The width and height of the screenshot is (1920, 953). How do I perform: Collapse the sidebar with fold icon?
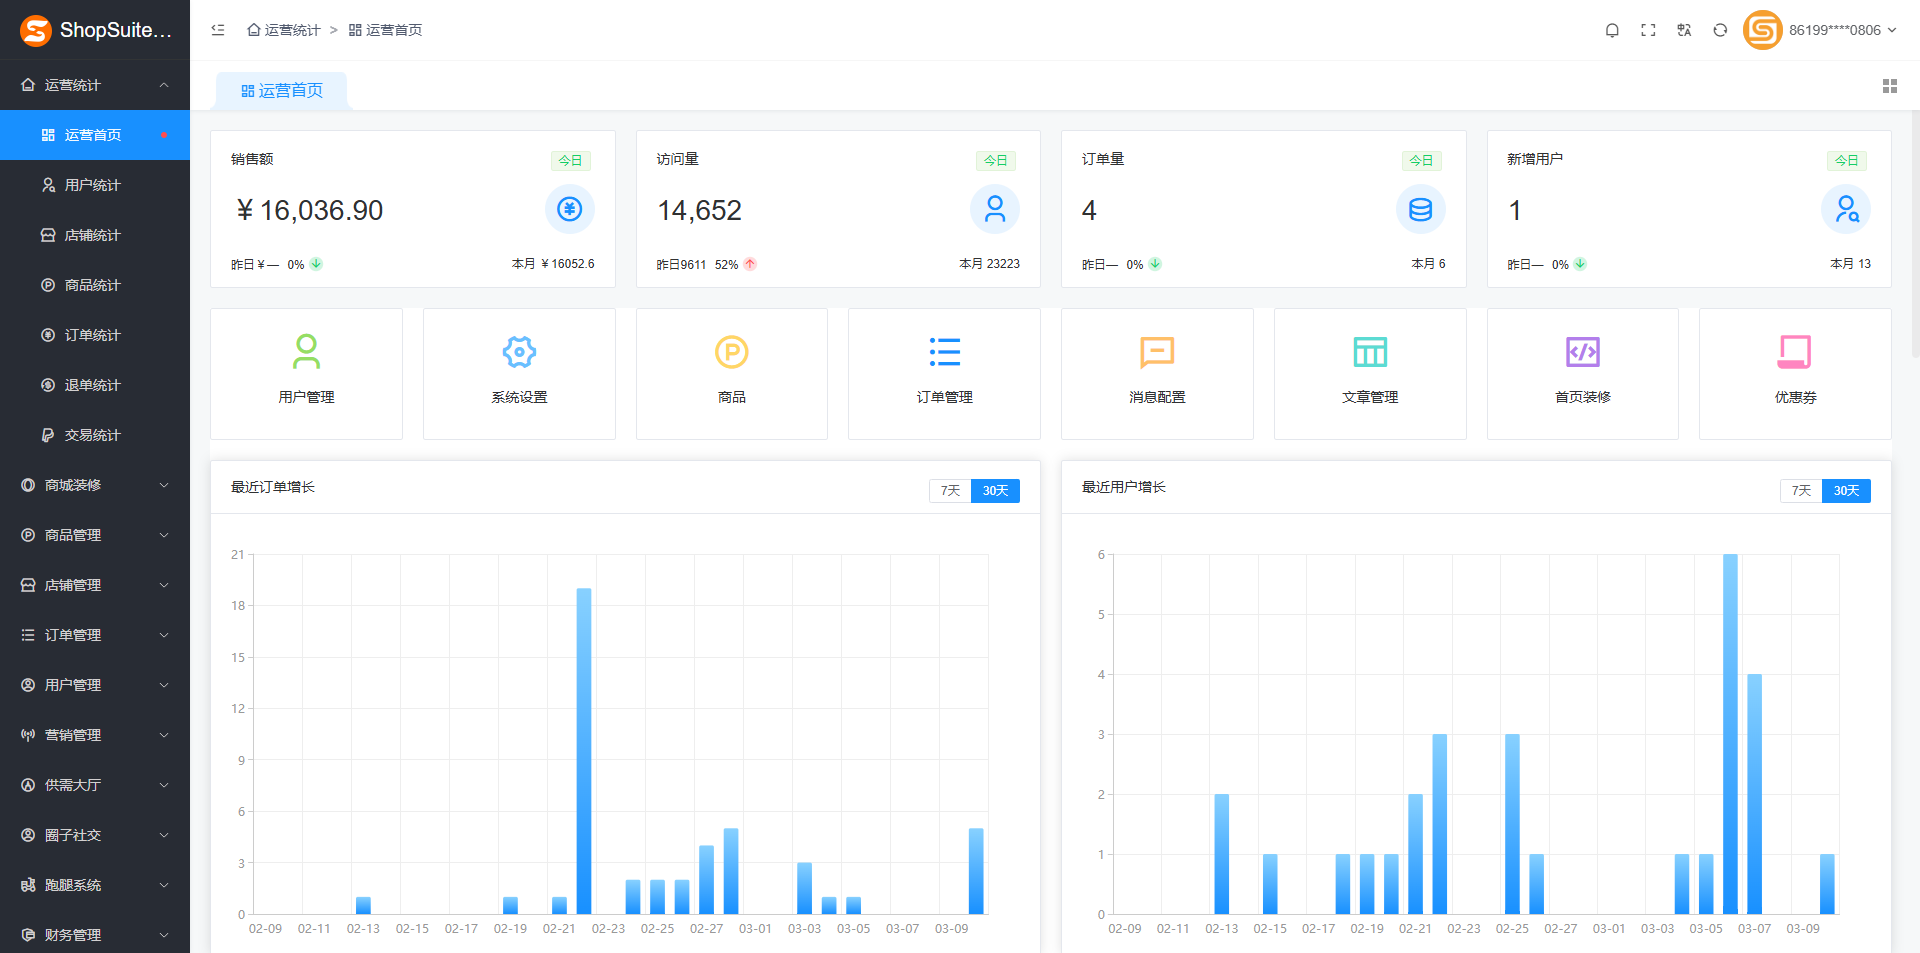pos(218,30)
